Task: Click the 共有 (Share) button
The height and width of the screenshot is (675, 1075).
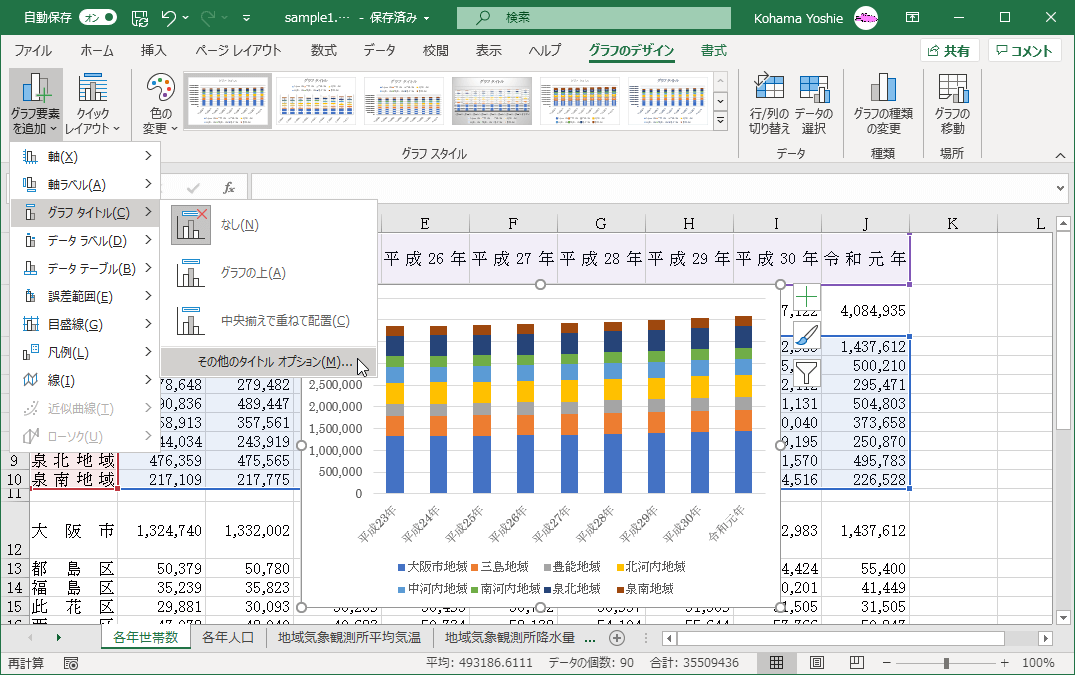Action: pyautogui.click(x=949, y=51)
